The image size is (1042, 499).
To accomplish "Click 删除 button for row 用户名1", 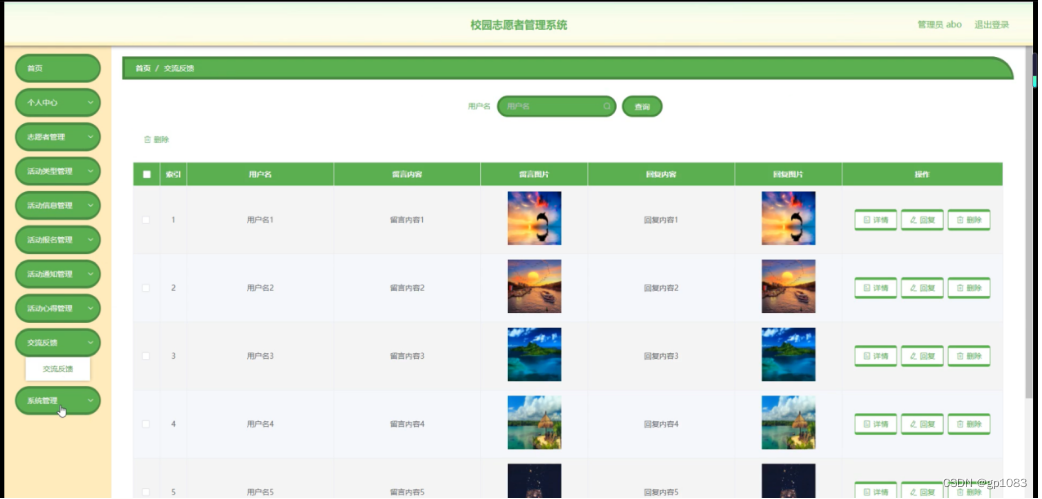I will [968, 220].
